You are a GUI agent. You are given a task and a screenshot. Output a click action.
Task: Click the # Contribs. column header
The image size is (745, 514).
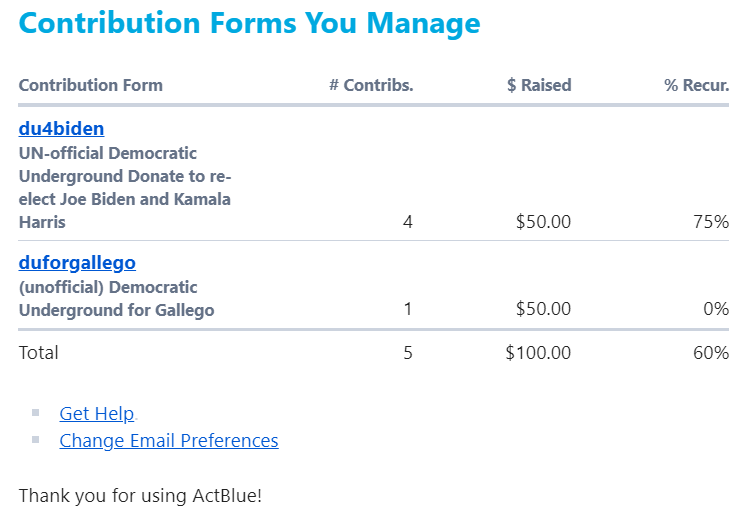371,86
